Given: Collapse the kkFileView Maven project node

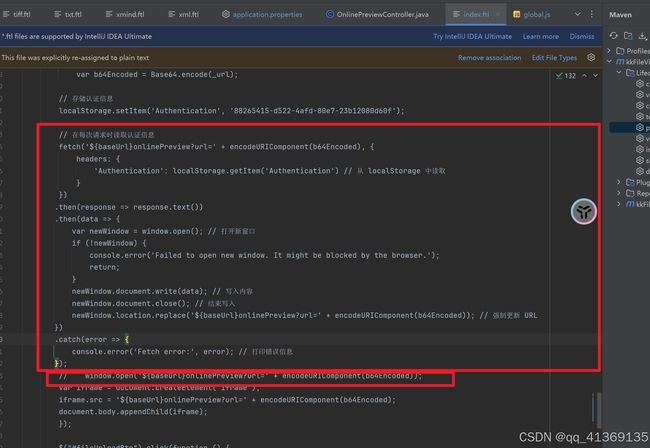Looking at the screenshot, I should pos(609,61).
